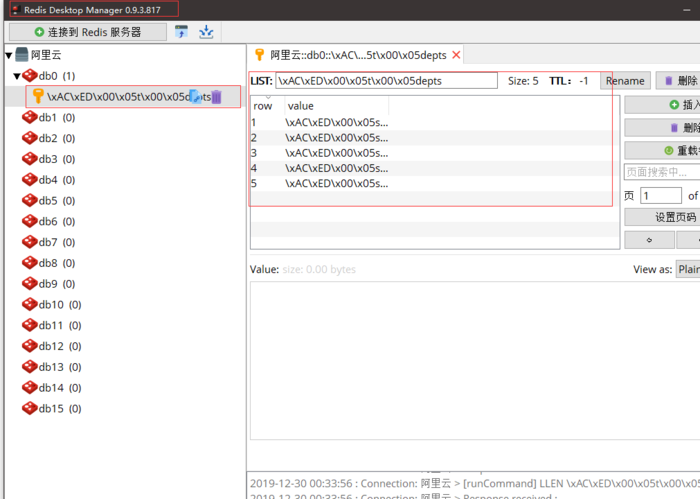Viewport: 700px width, 499px height.
Task: Click the LIST key name input field
Action: tap(386, 81)
